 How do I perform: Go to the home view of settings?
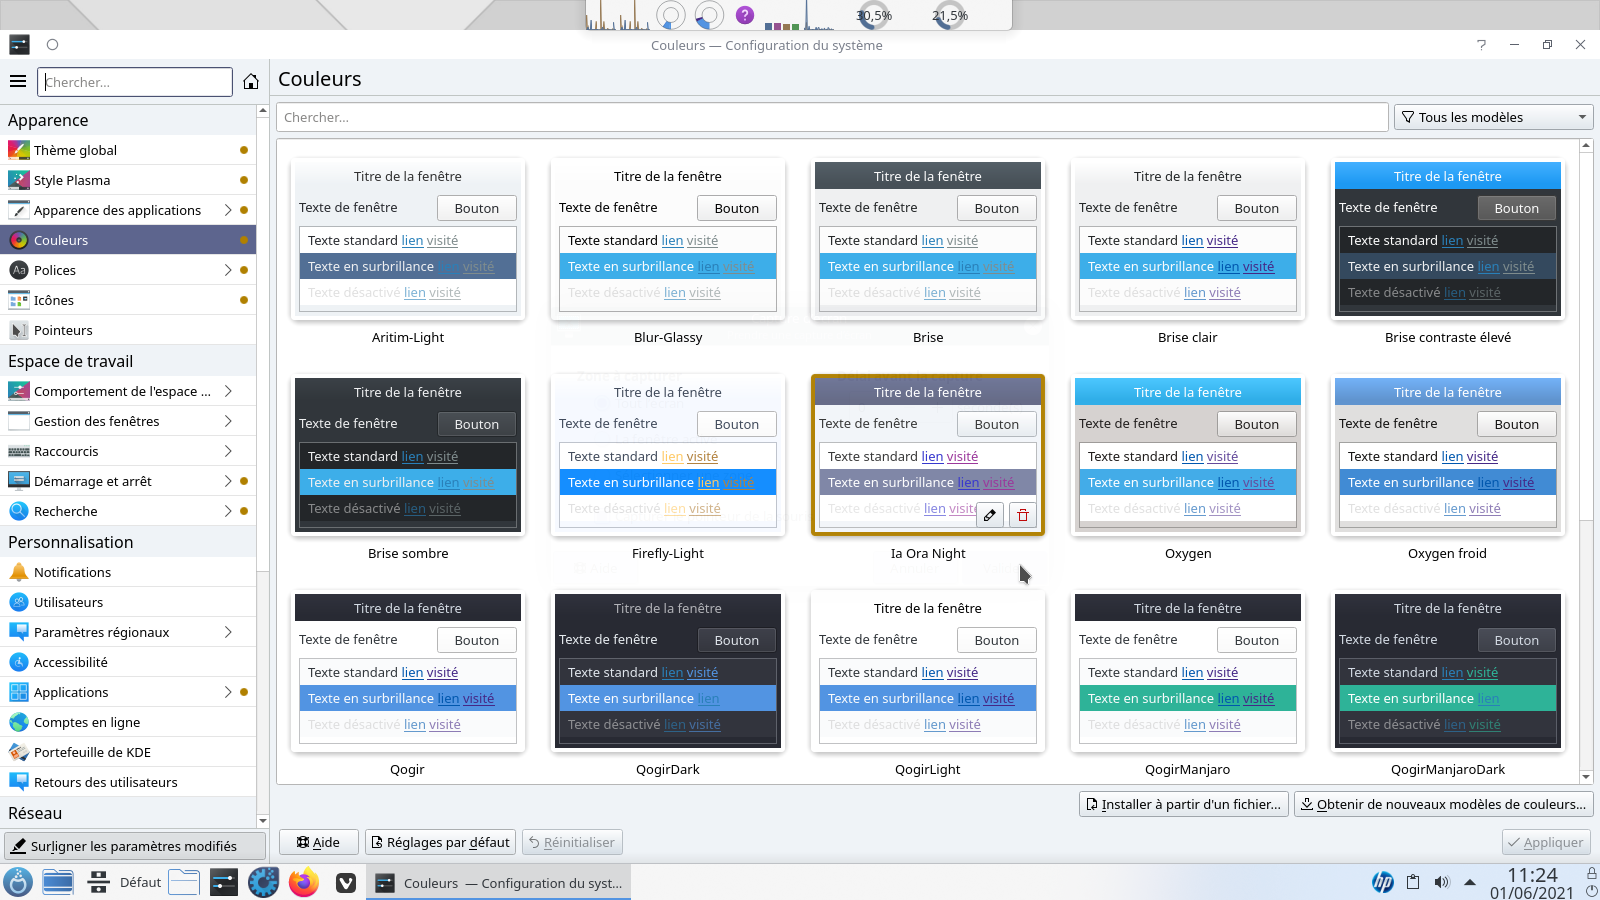(x=251, y=82)
